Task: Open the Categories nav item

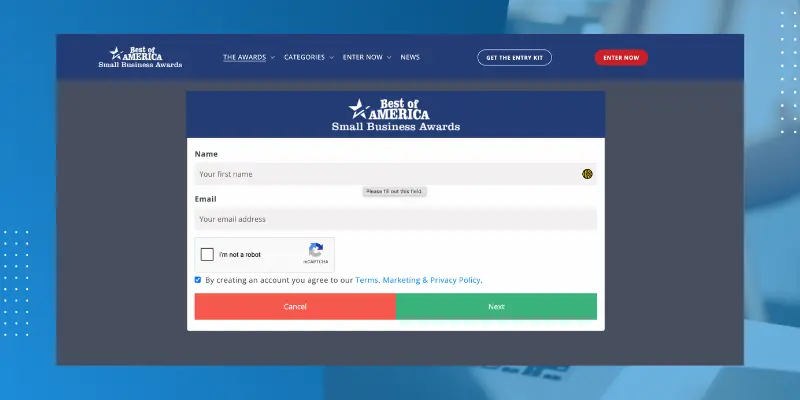Action: pyautogui.click(x=304, y=57)
